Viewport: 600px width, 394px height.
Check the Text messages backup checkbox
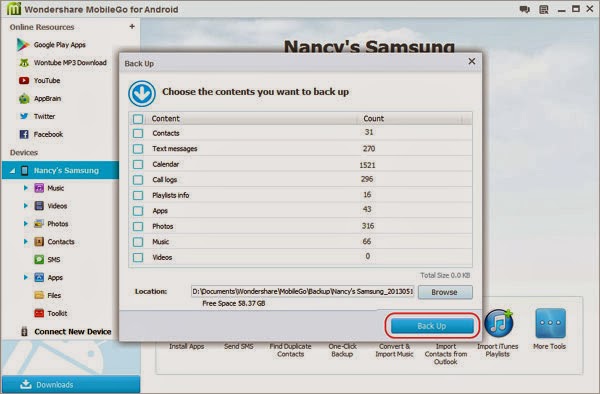point(138,149)
